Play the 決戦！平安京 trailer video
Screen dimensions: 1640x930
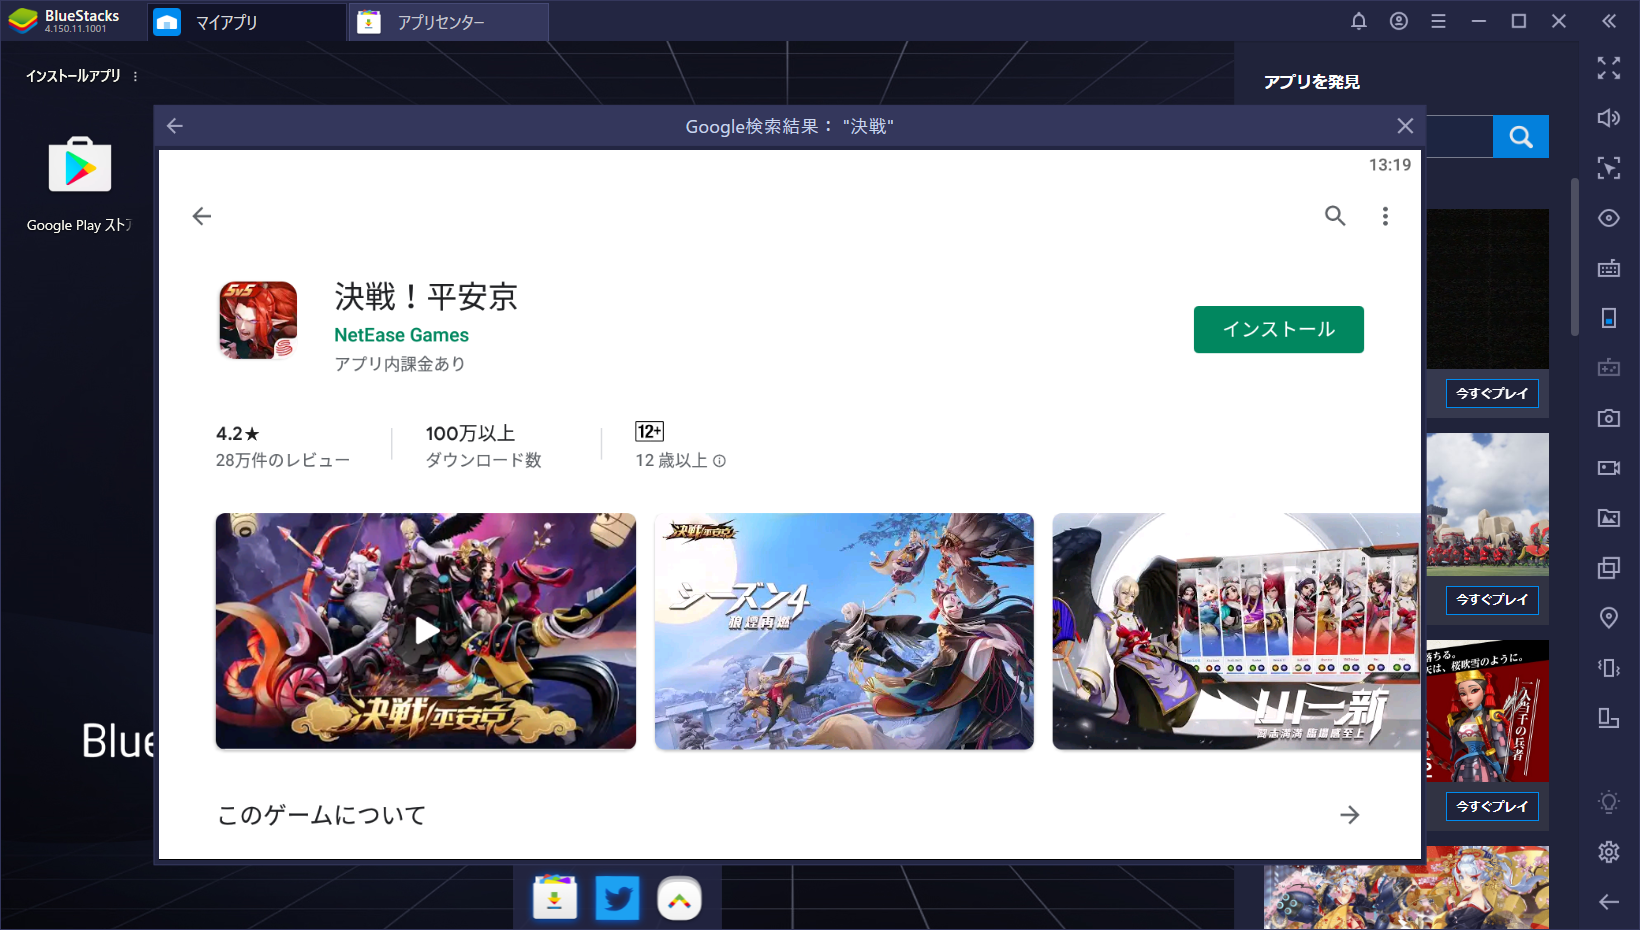(426, 631)
